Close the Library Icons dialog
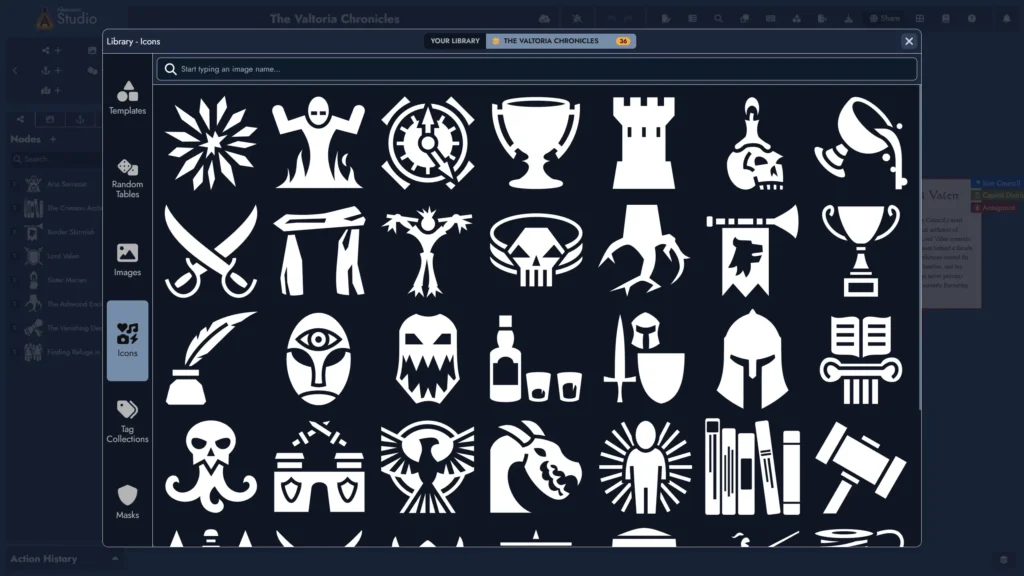 pos(908,41)
